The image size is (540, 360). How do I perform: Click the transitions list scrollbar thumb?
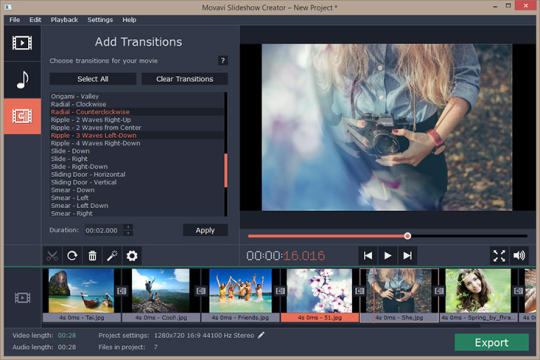click(x=226, y=171)
